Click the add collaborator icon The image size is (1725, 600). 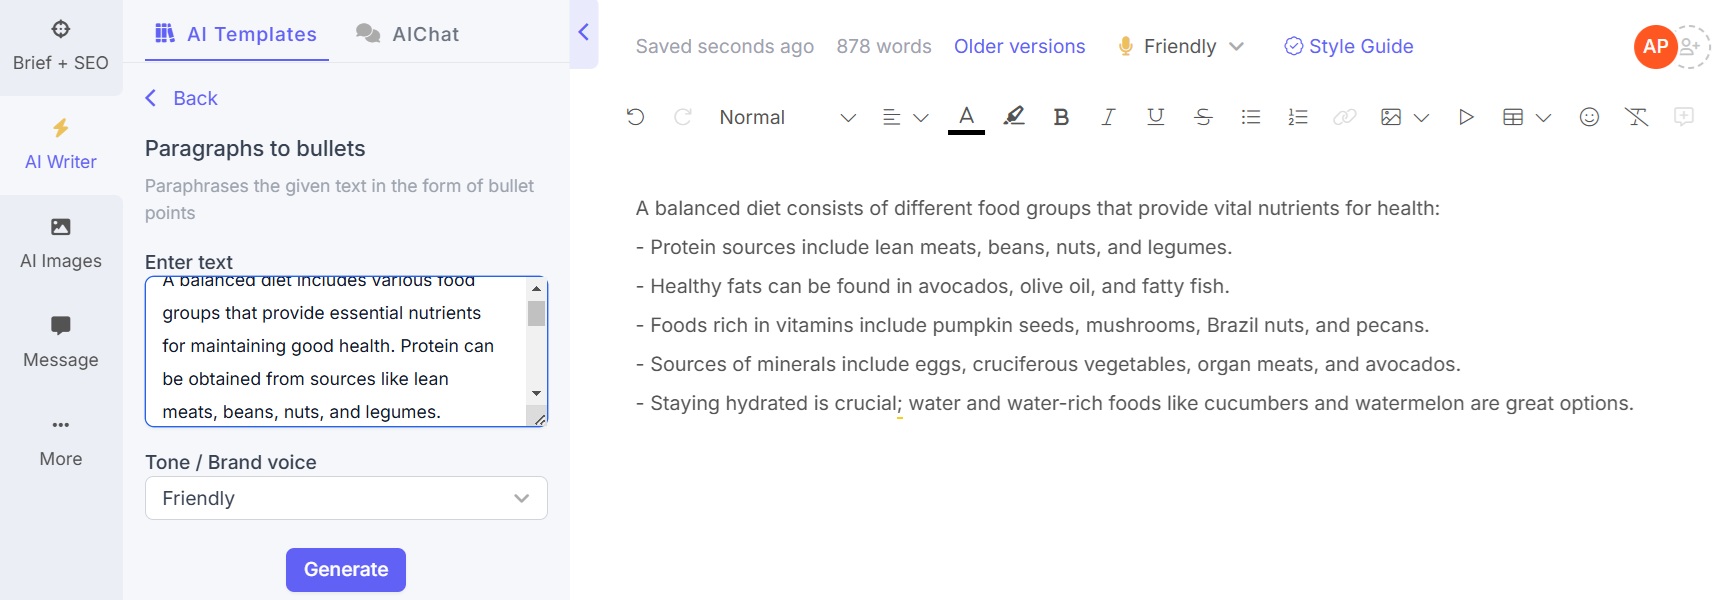(1691, 46)
